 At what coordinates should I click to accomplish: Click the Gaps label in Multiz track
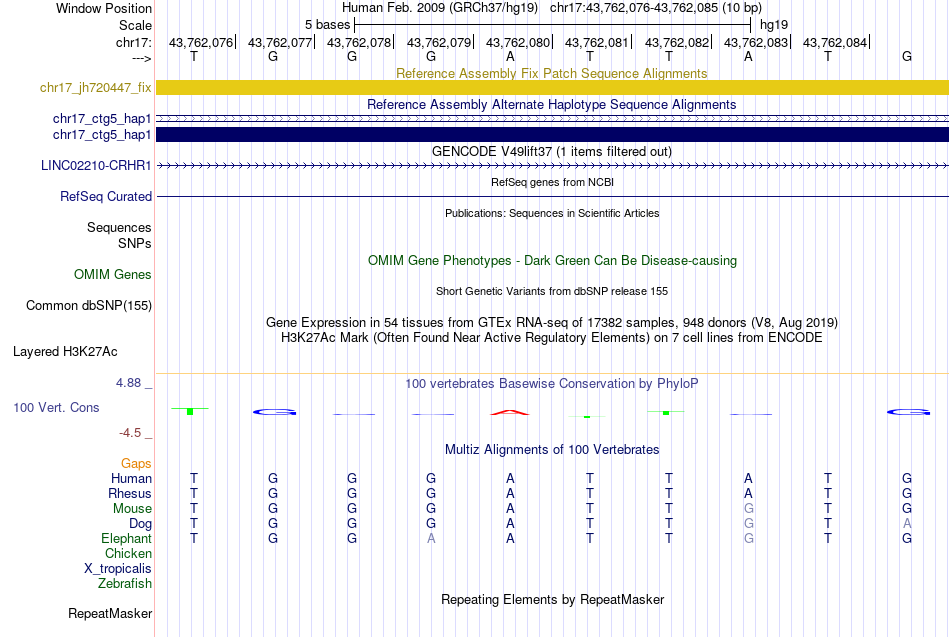click(136, 464)
